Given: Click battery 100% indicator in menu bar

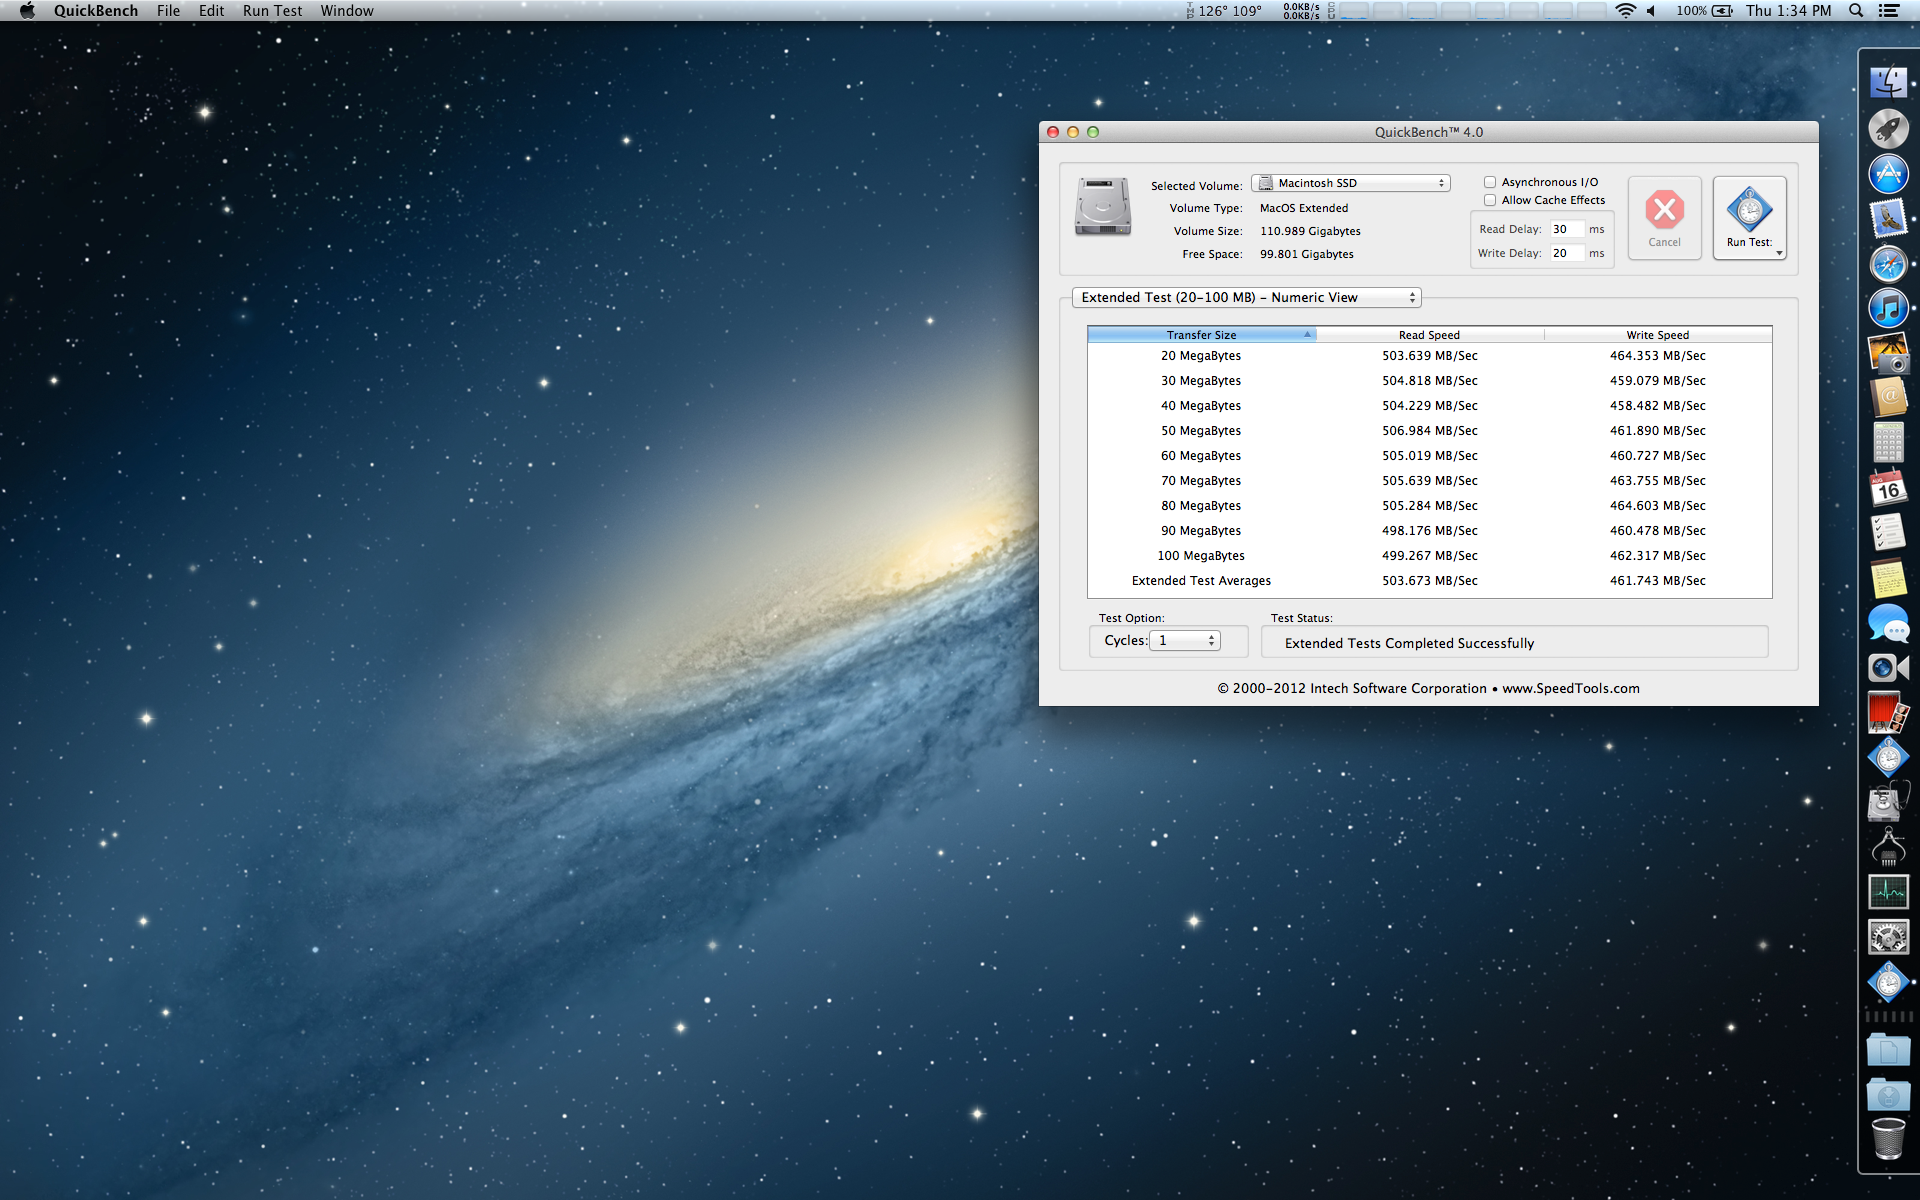Looking at the screenshot, I should point(1704,11).
